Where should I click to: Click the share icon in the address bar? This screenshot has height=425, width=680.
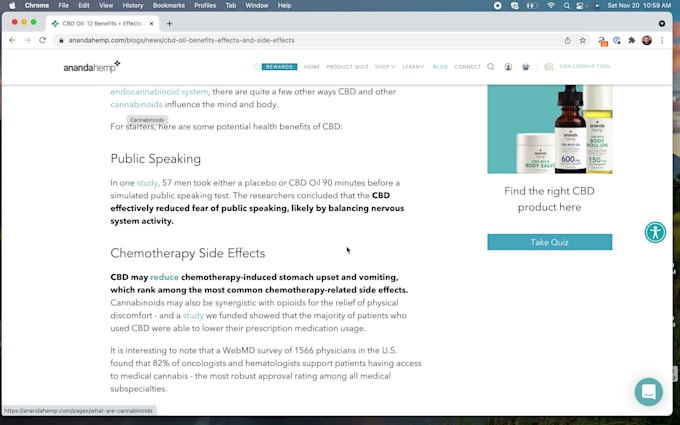coord(567,40)
